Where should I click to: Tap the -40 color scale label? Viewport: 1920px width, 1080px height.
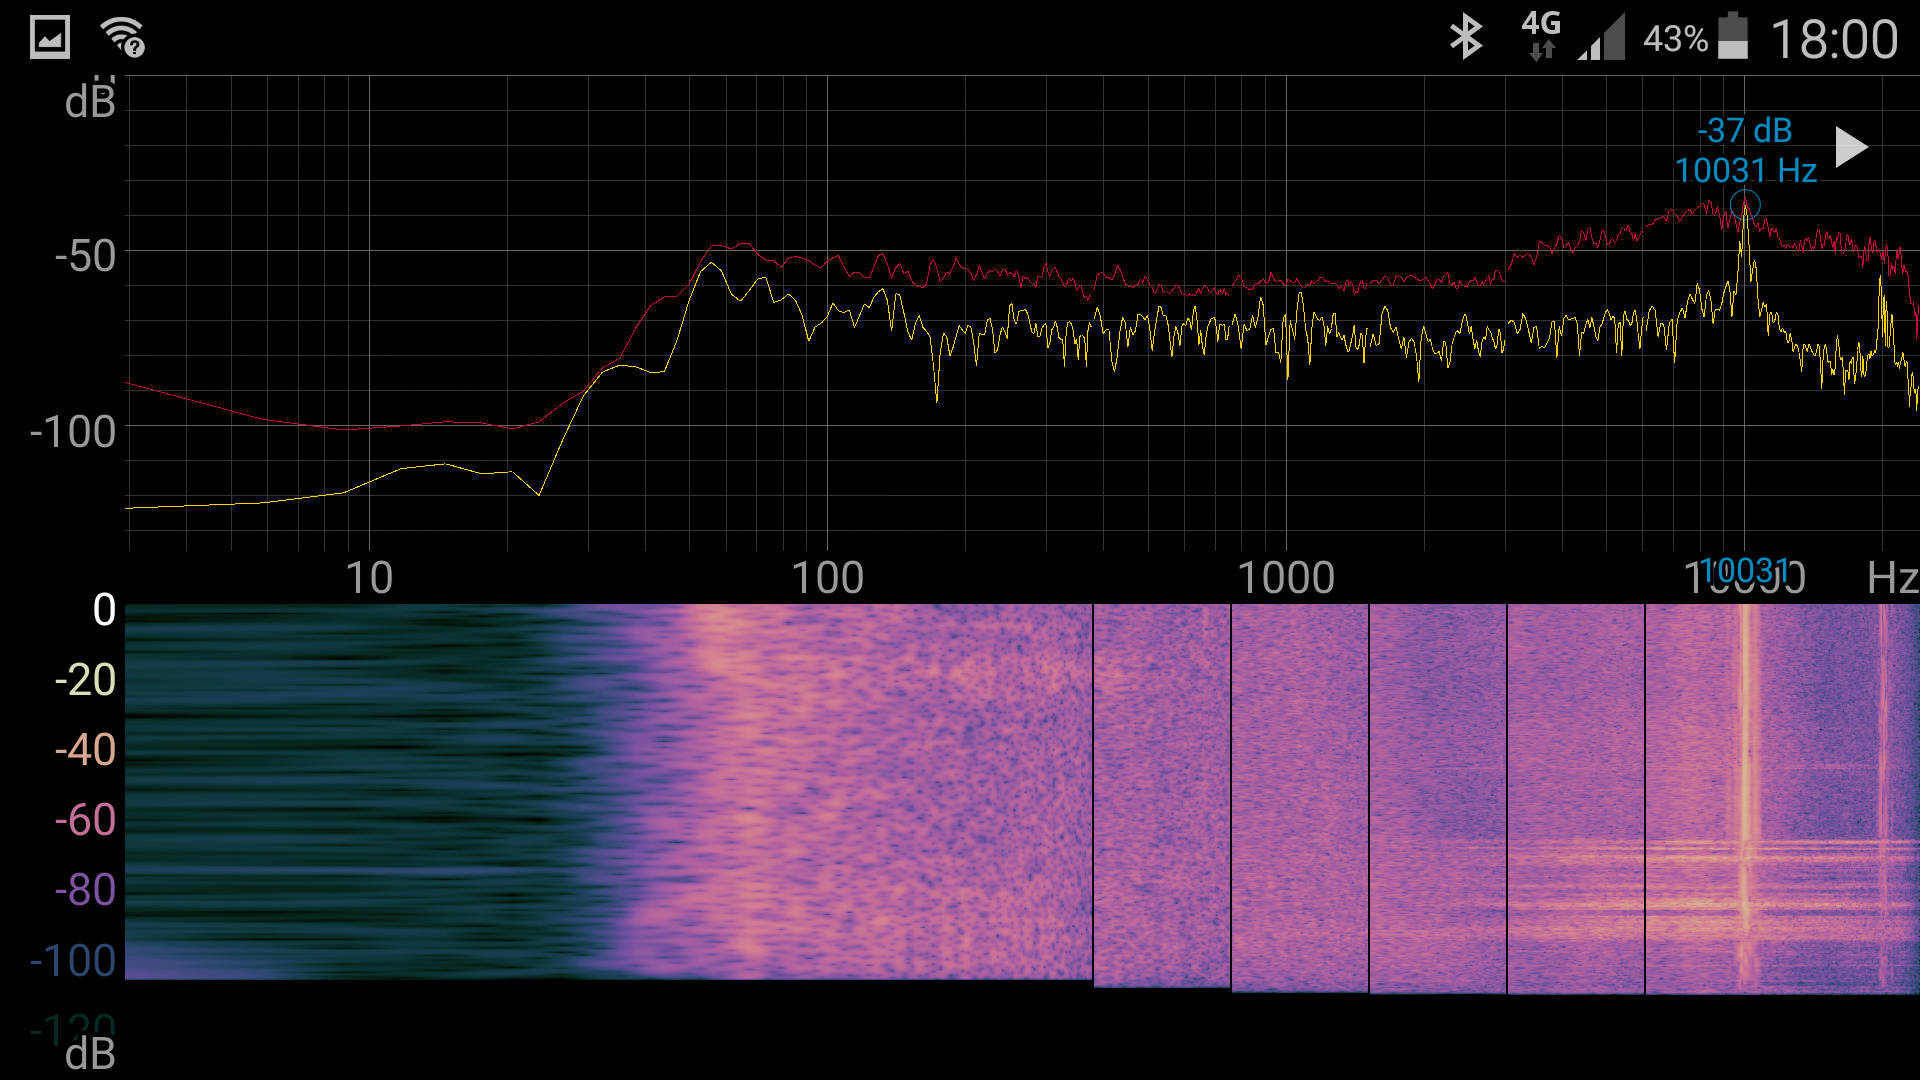click(85, 750)
